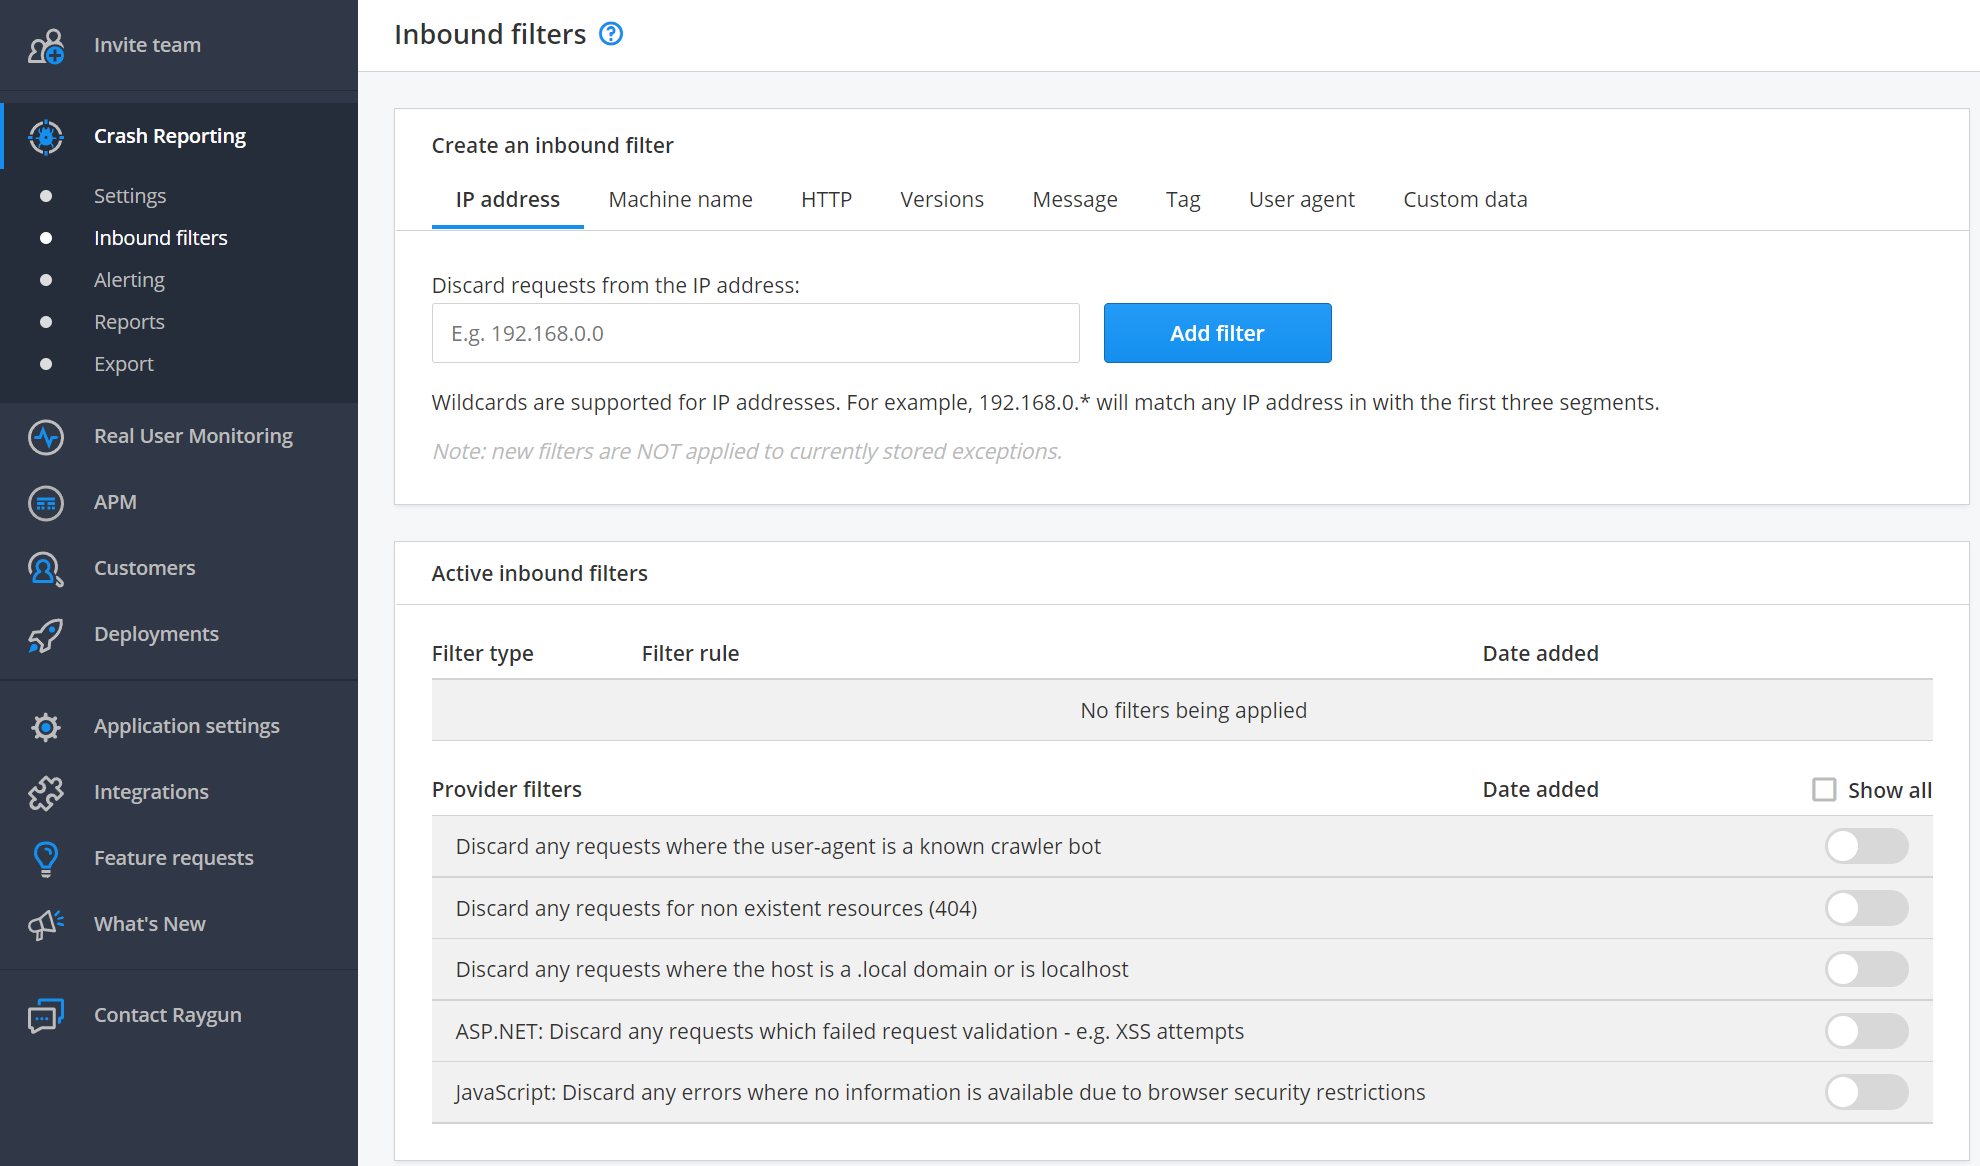Screen dimensions: 1980x1166
Task: Select the Custom data filter tab
Action: pos(1465,198)
